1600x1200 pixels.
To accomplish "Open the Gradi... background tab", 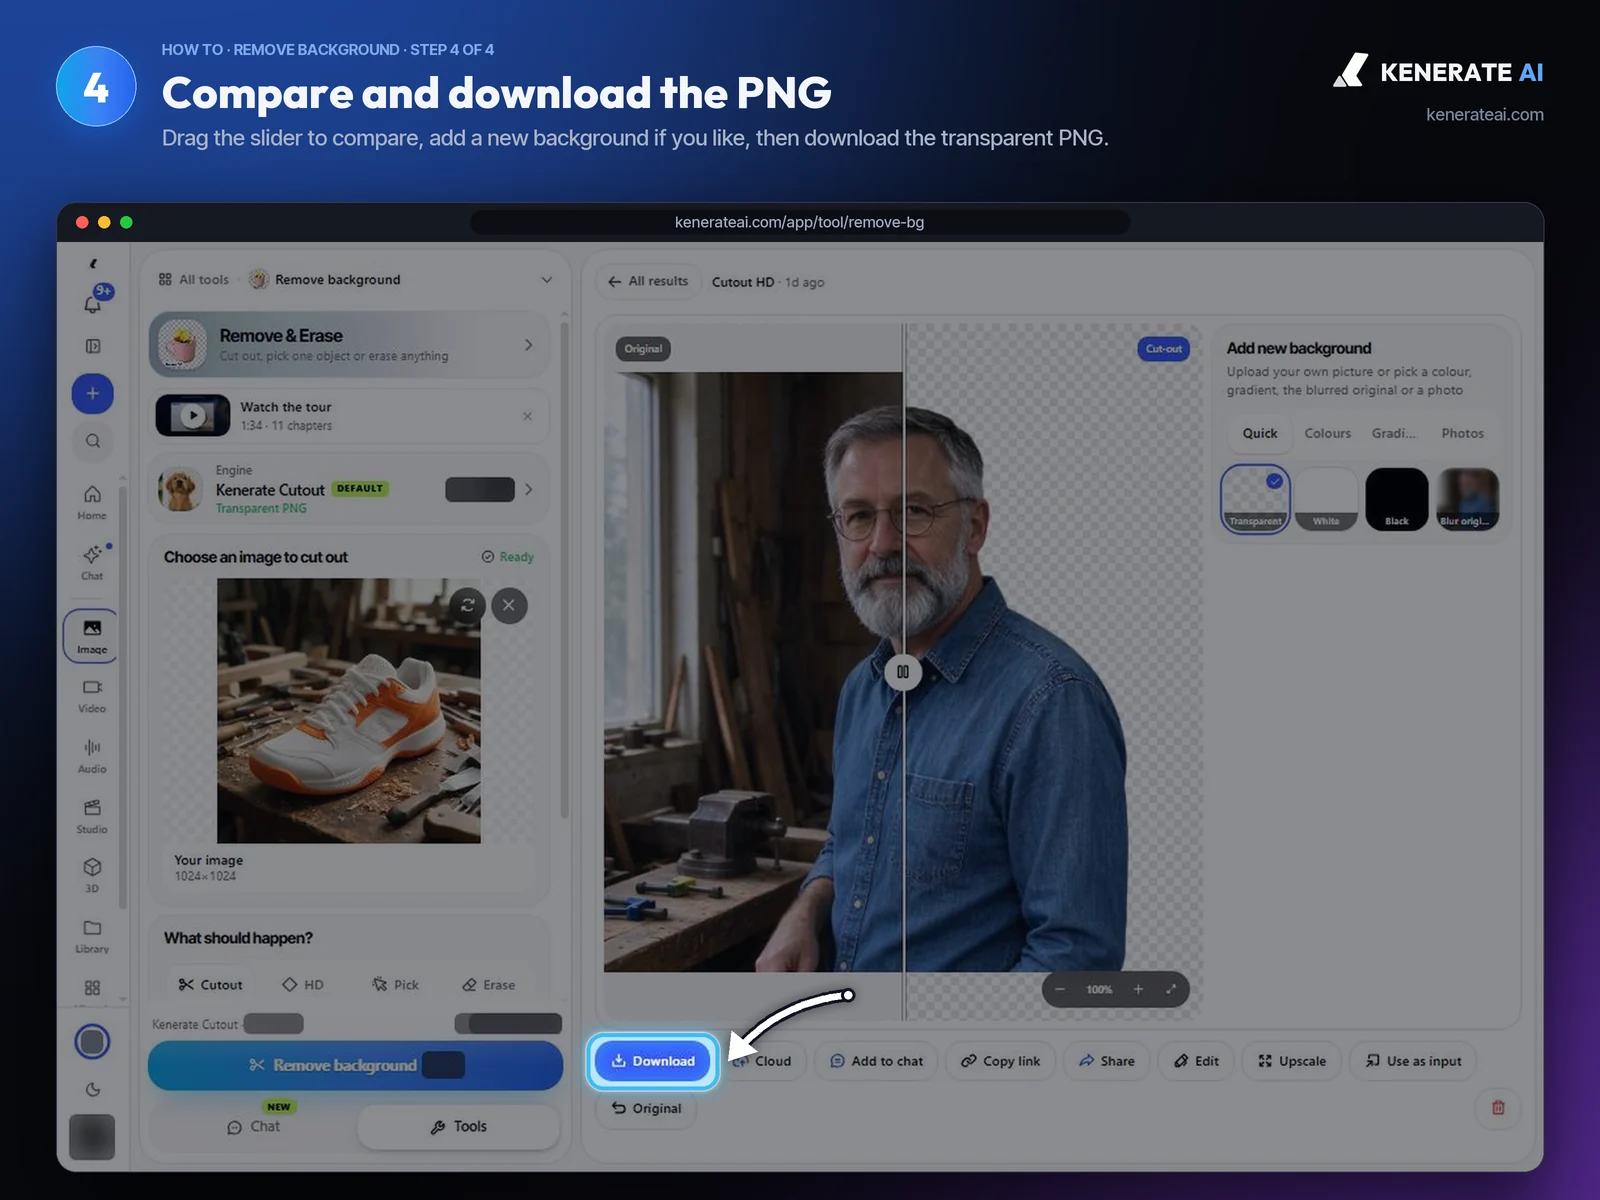I will (1393, 433).
